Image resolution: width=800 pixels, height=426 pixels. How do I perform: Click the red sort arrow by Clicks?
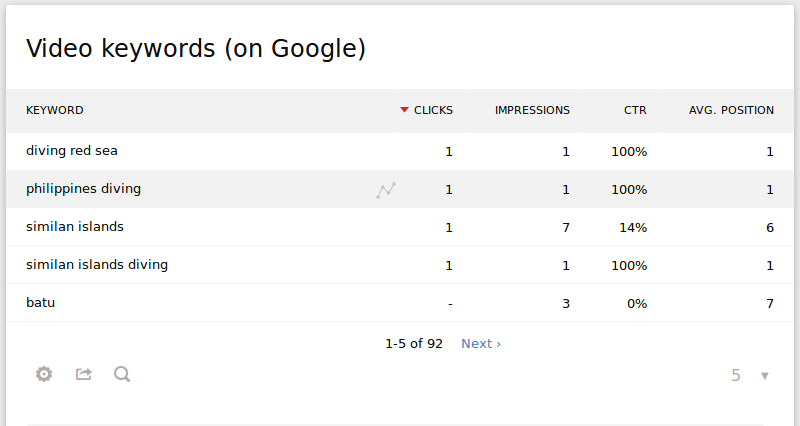coord(404,110)
